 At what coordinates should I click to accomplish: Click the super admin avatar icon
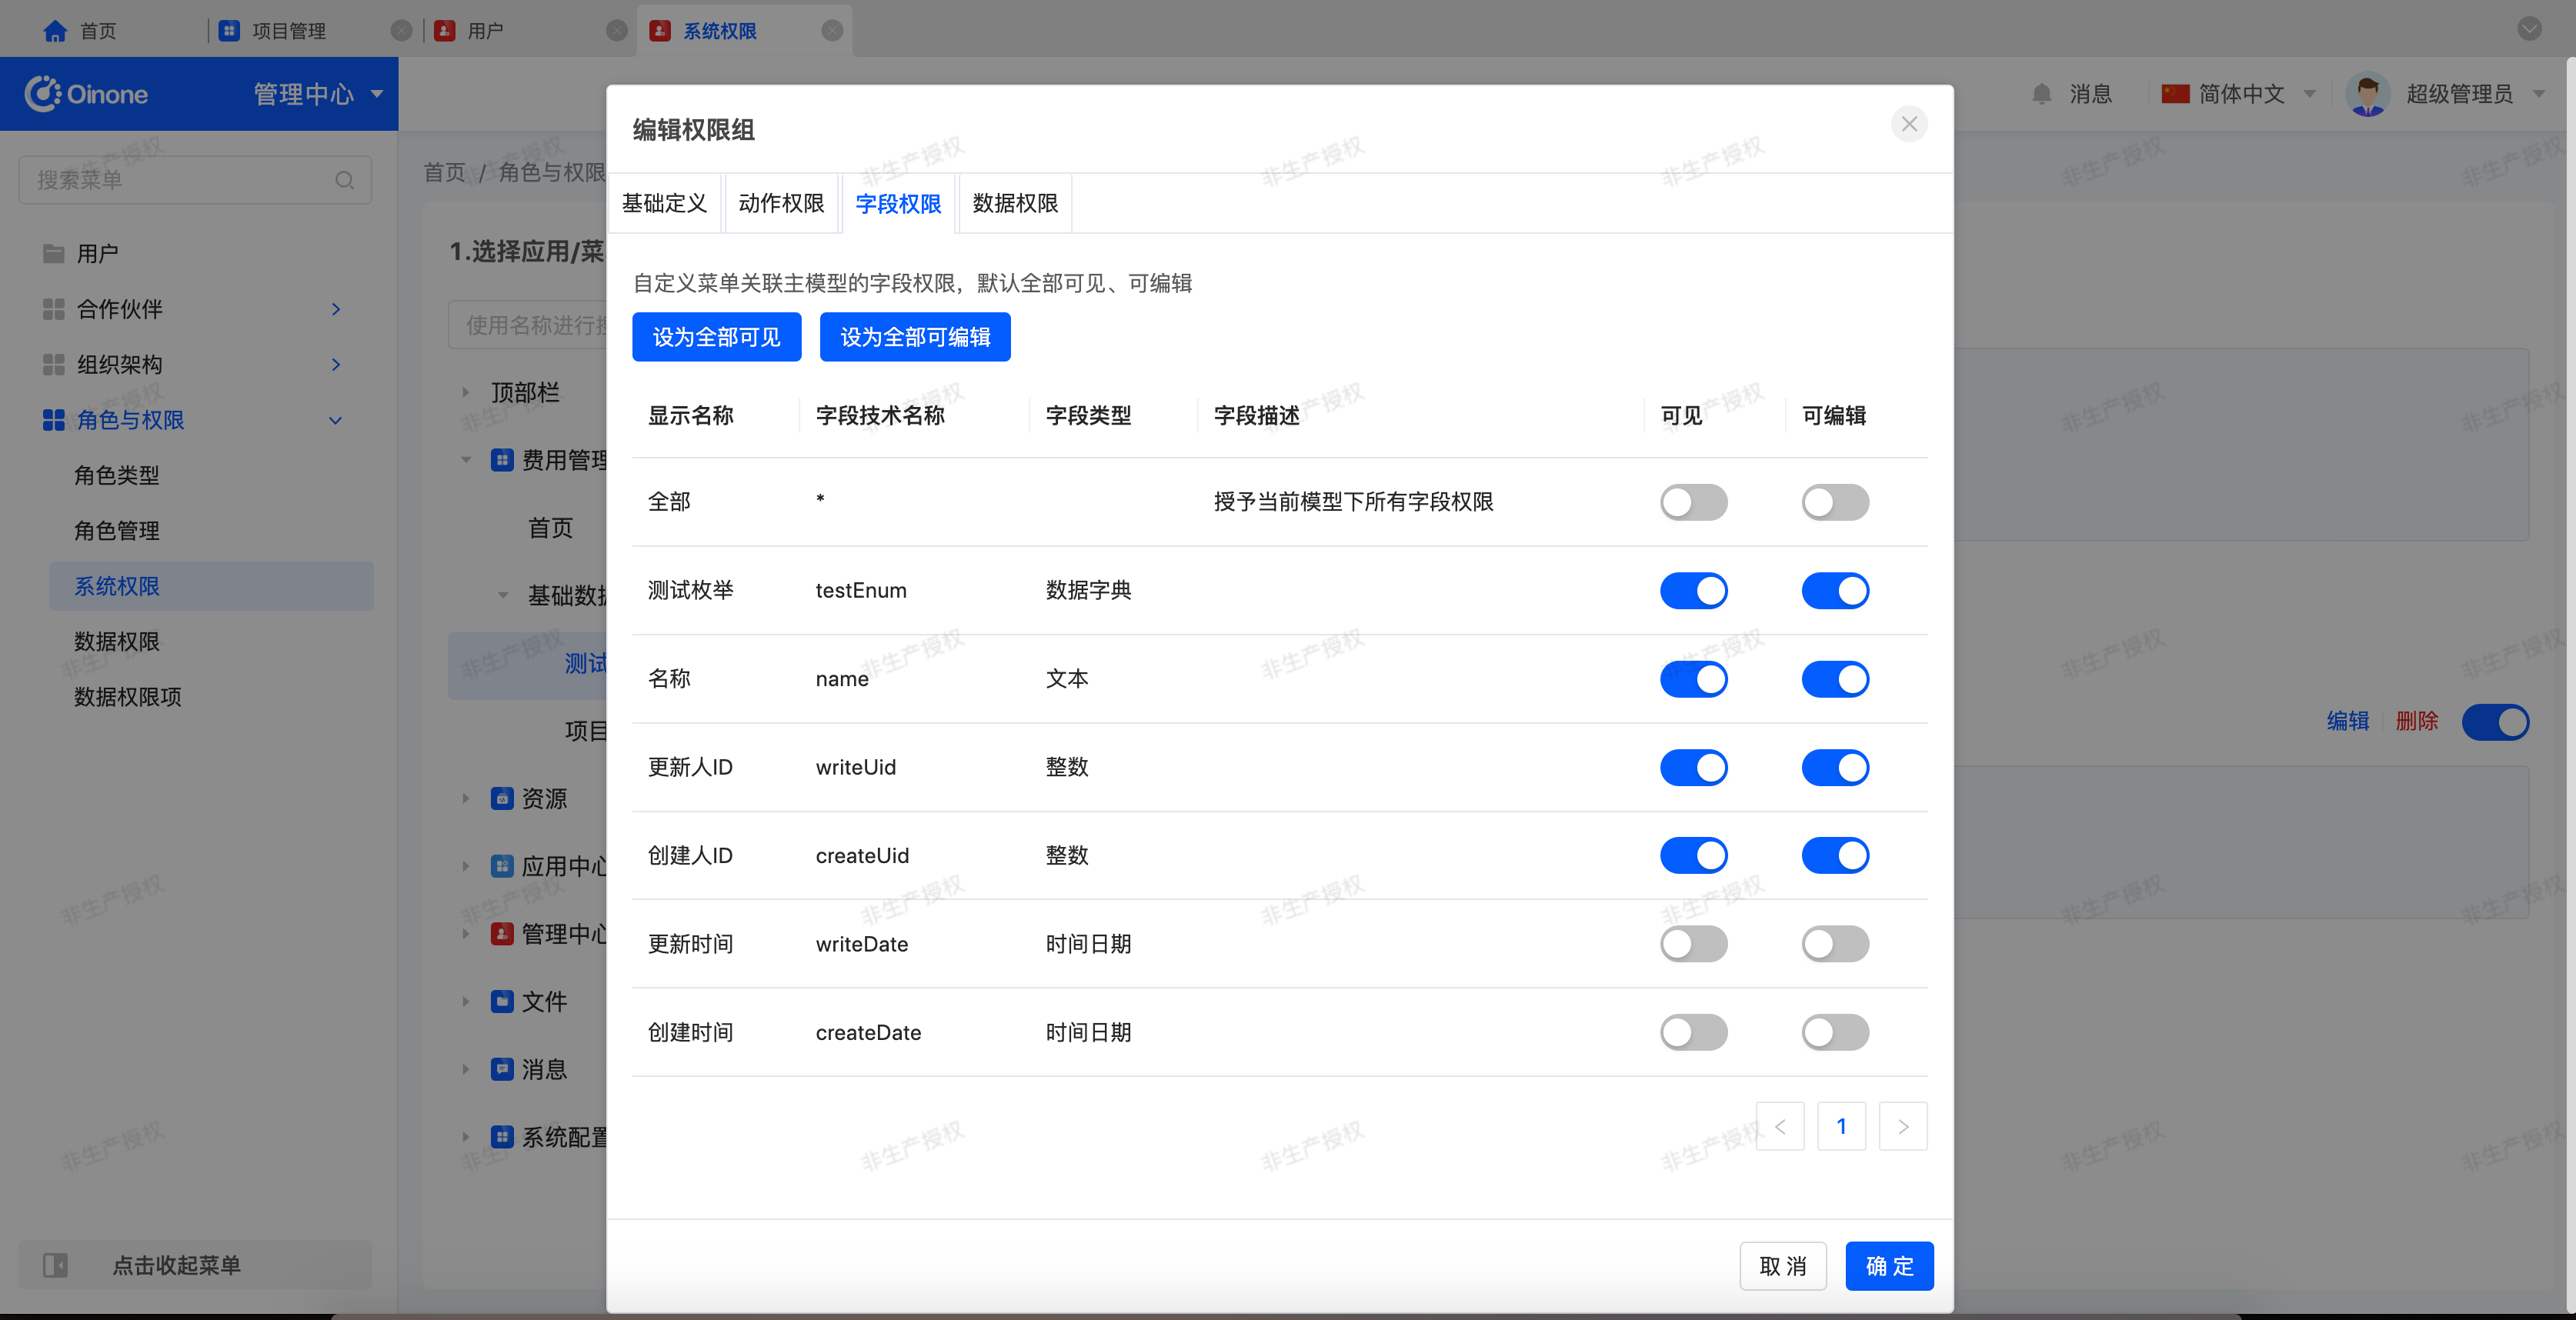2367,94
